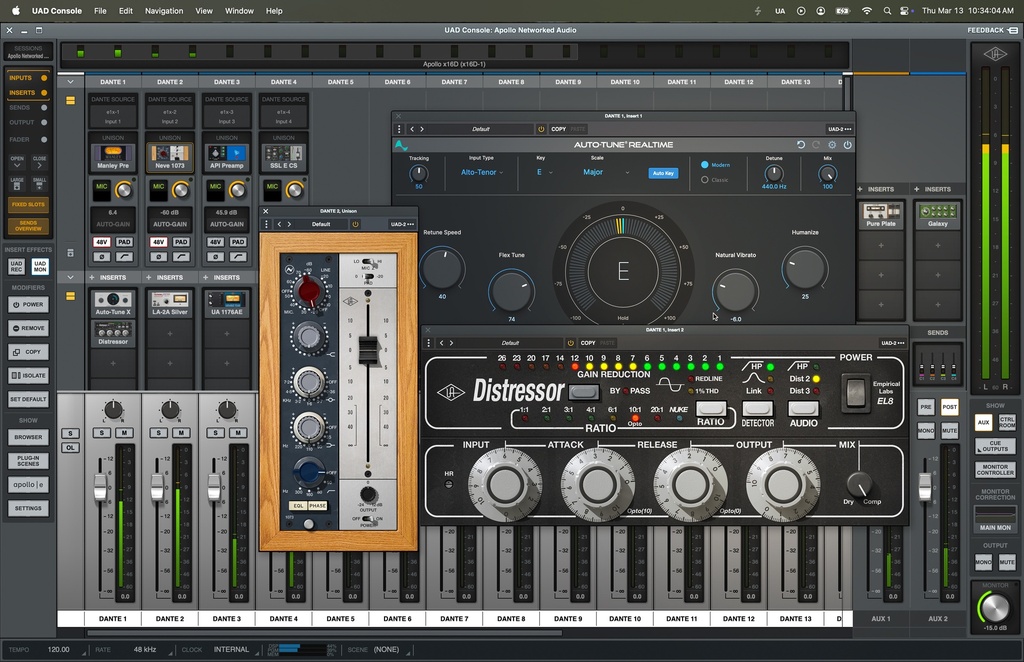The image size is (1024, 662).
Task: Click the FIXED SLOTS button
Action: tap(28, 204)
